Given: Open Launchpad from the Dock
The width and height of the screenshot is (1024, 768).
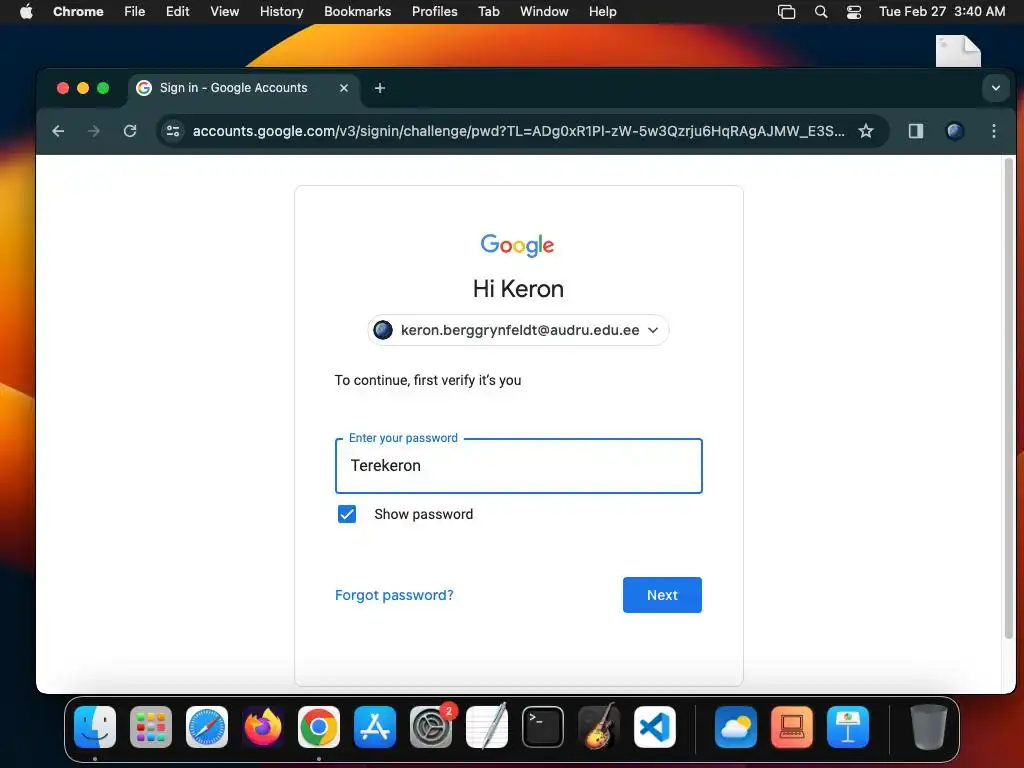Looking at the screenshot, I should [151, 727].
